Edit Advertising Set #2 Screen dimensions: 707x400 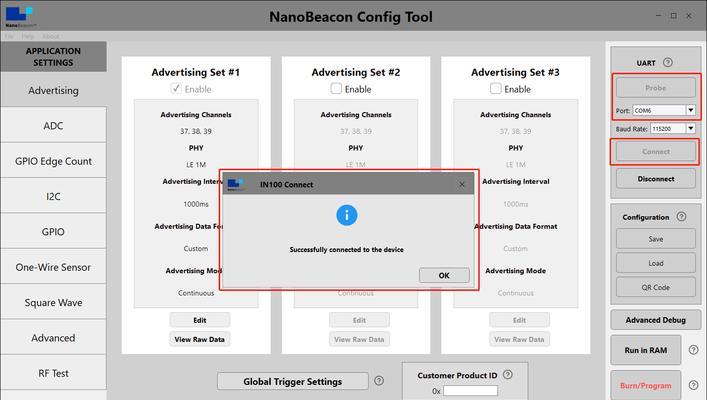pos(359,320)
